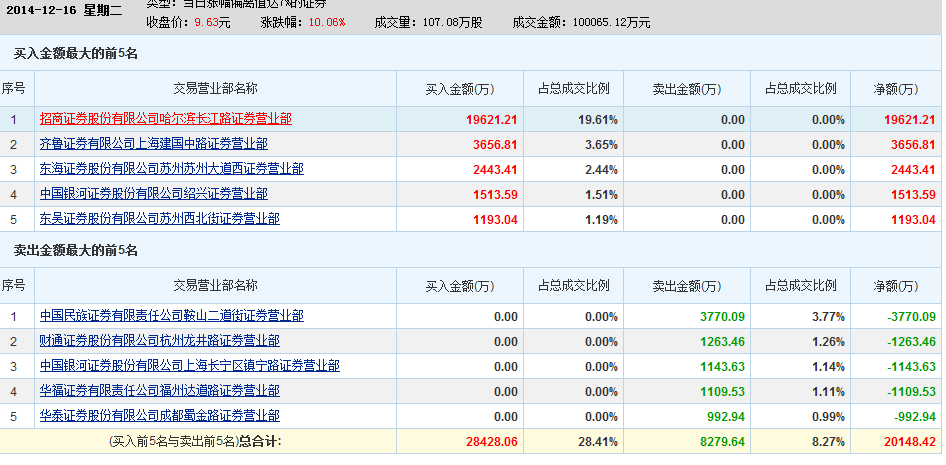The height and width of the screenshot is (465, 946).
Task: Click the 3.65% ratio cell
Action: 602,145
